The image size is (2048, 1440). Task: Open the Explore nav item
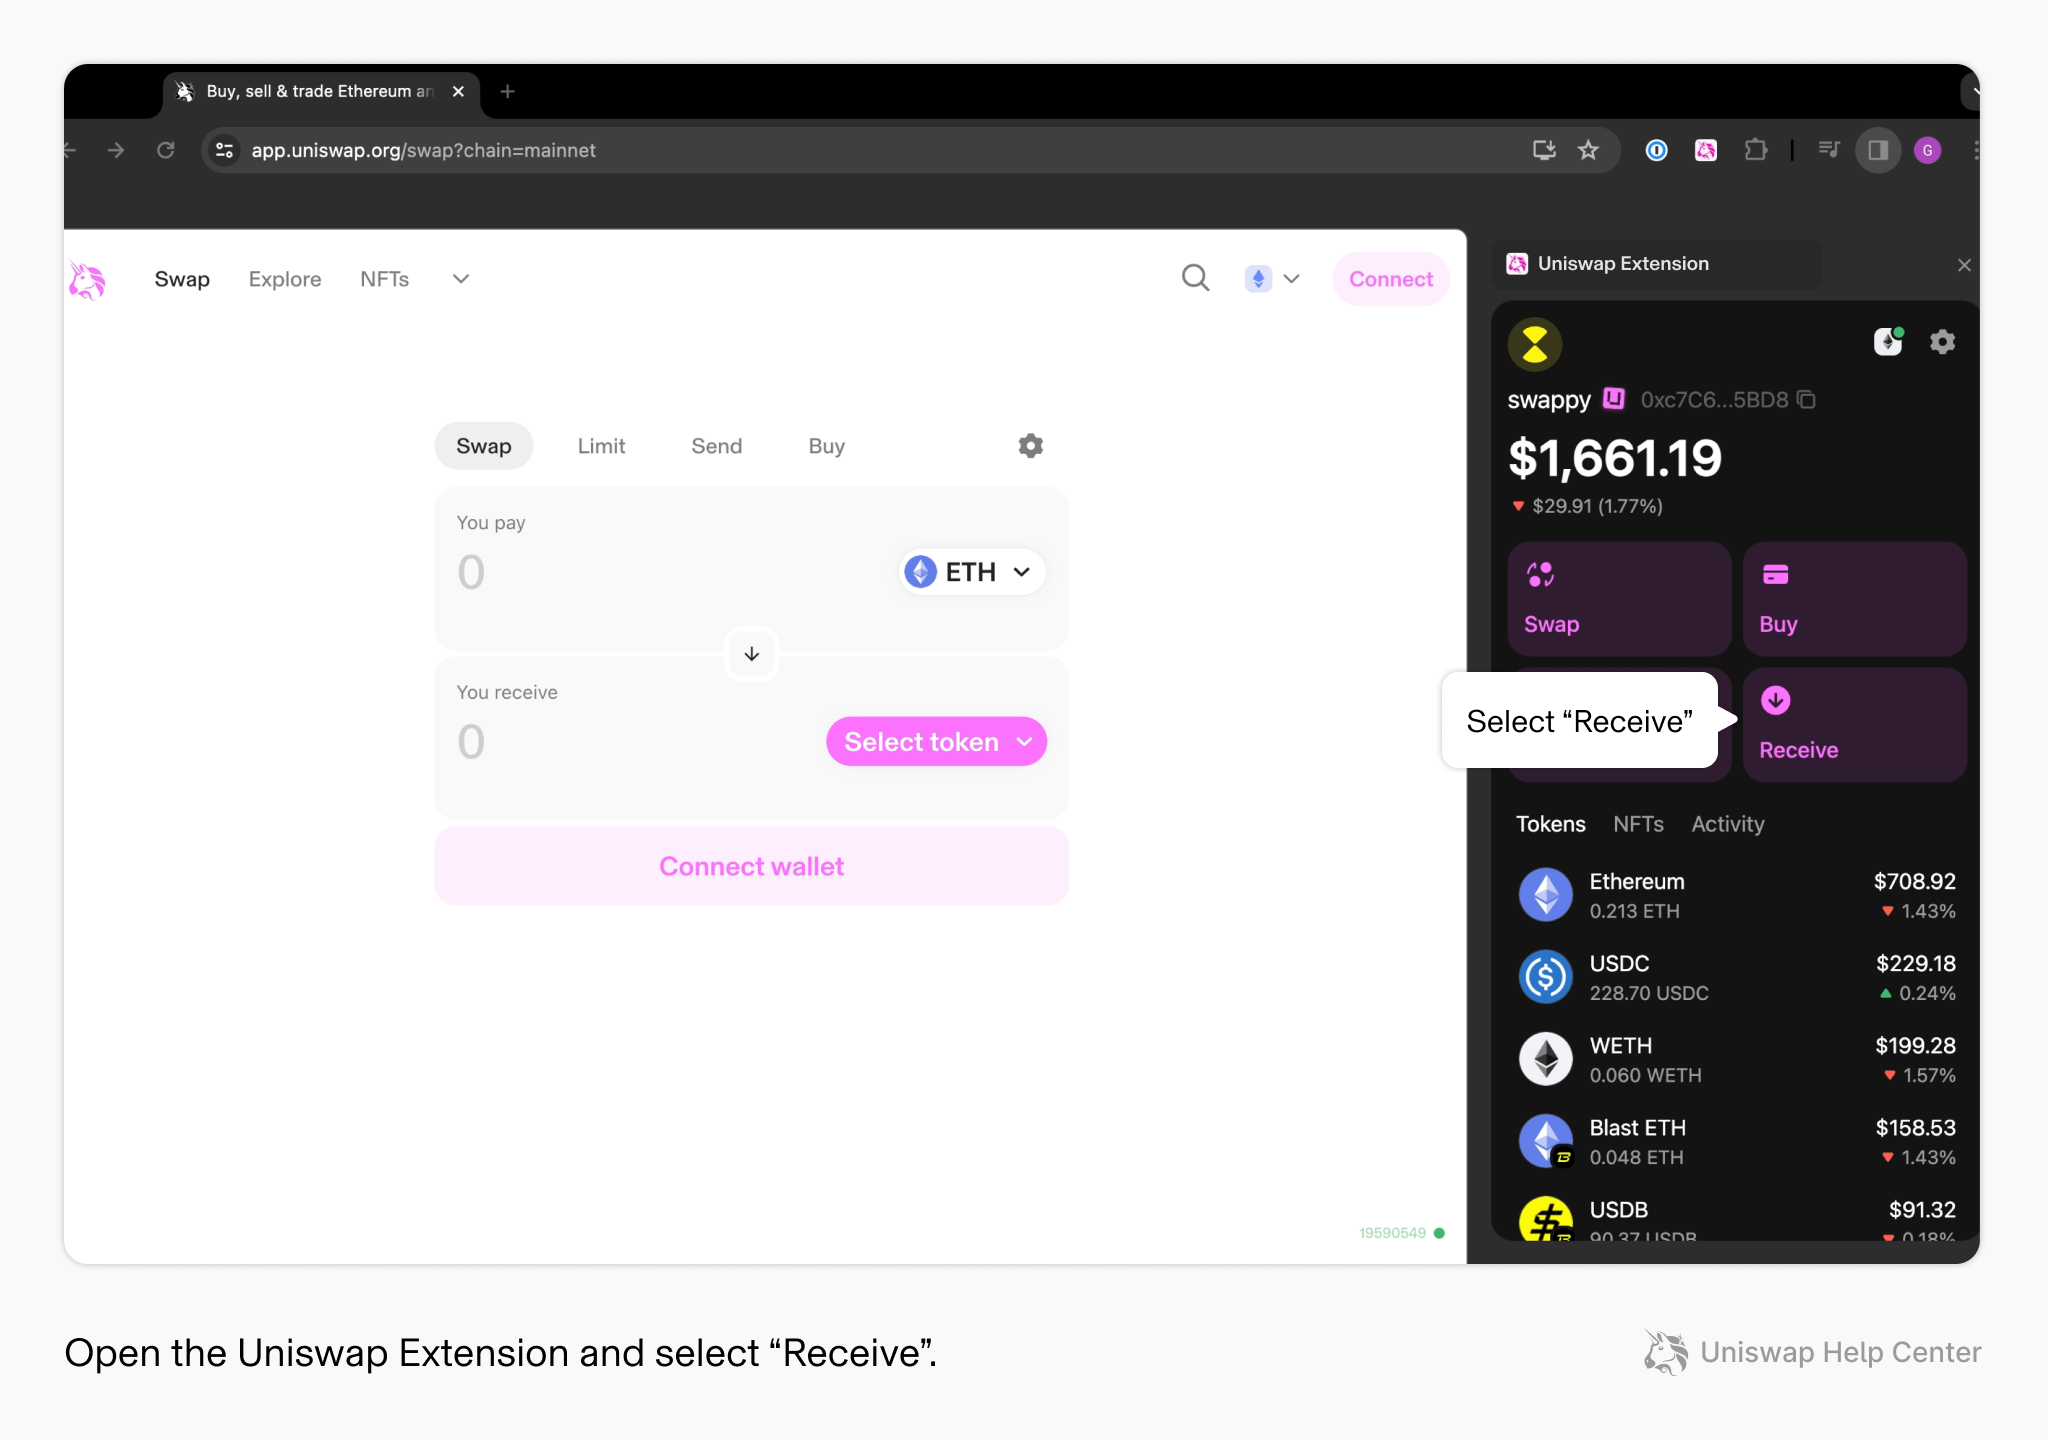coord(285,279)
